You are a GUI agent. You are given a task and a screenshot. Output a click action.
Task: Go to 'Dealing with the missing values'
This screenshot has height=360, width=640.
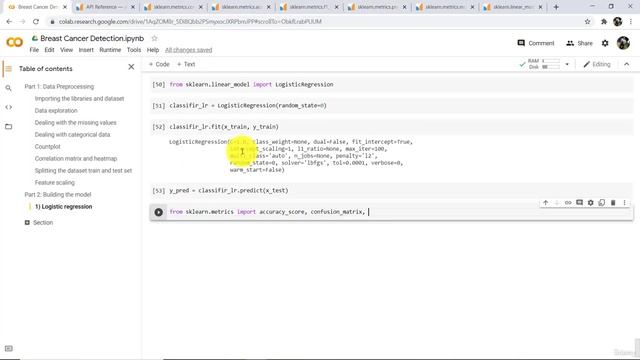coord(76,122)
